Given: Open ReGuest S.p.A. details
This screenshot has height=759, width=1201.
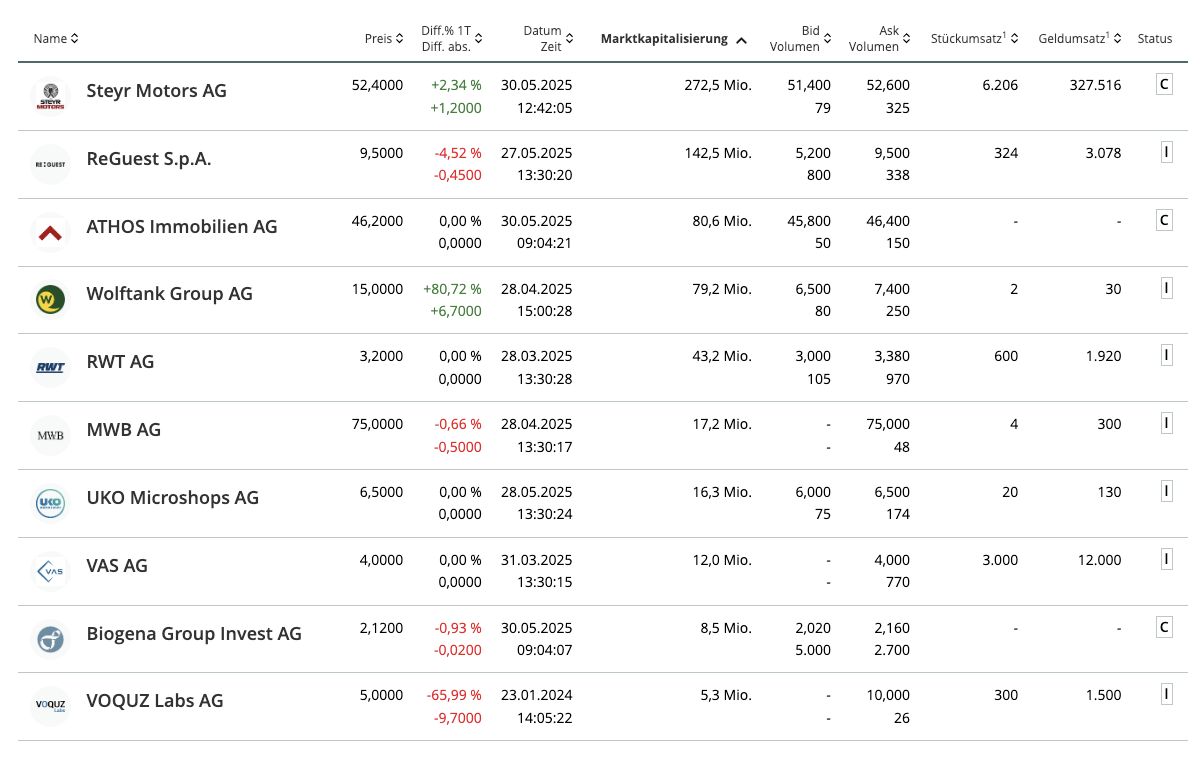Looking at the screenshot, I should [x=149, y=159].
